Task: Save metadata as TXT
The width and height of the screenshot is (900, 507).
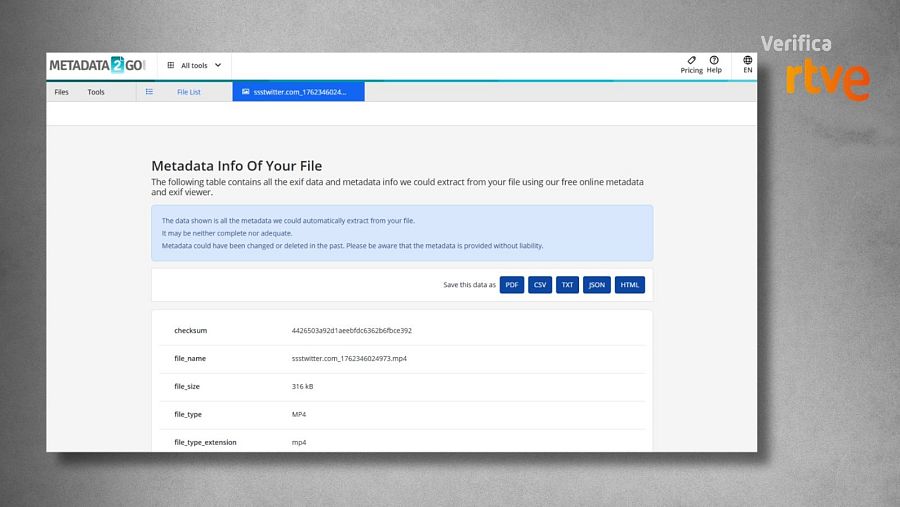Action: 568,285
